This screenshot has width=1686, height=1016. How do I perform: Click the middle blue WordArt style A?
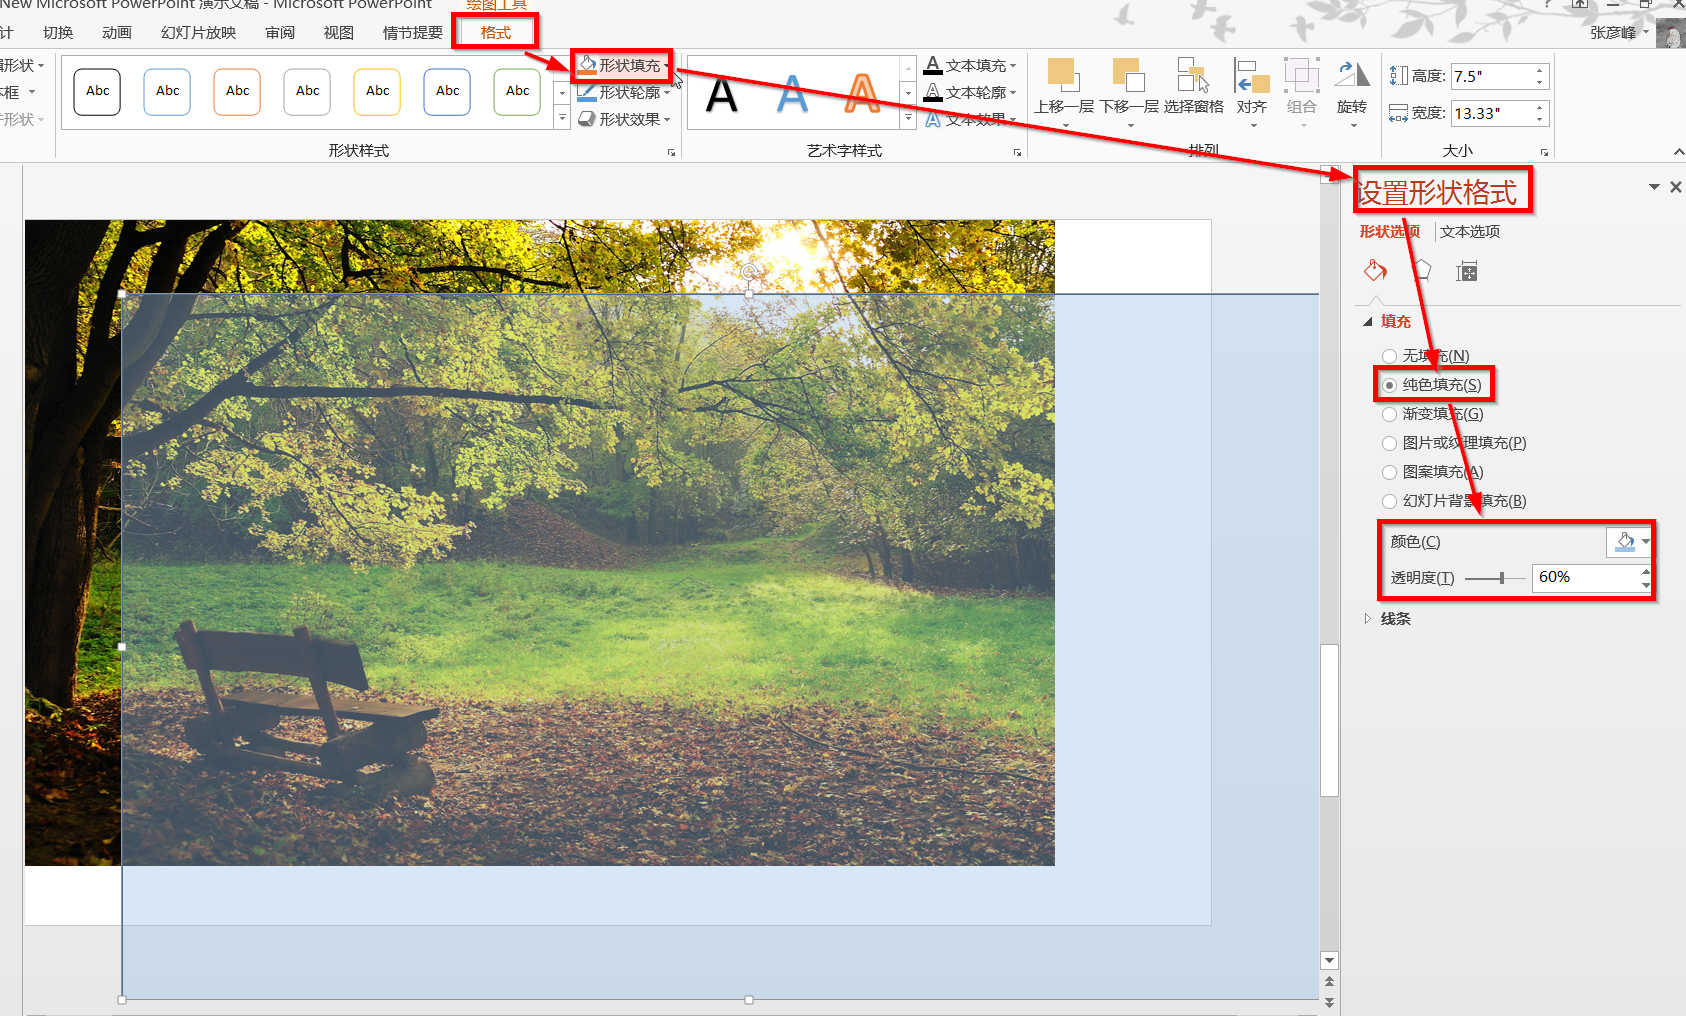792,95
